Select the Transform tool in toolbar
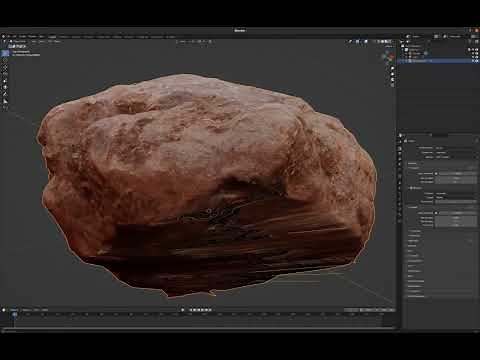This screenshot has height=360, width=480. [x=5, y=87]
